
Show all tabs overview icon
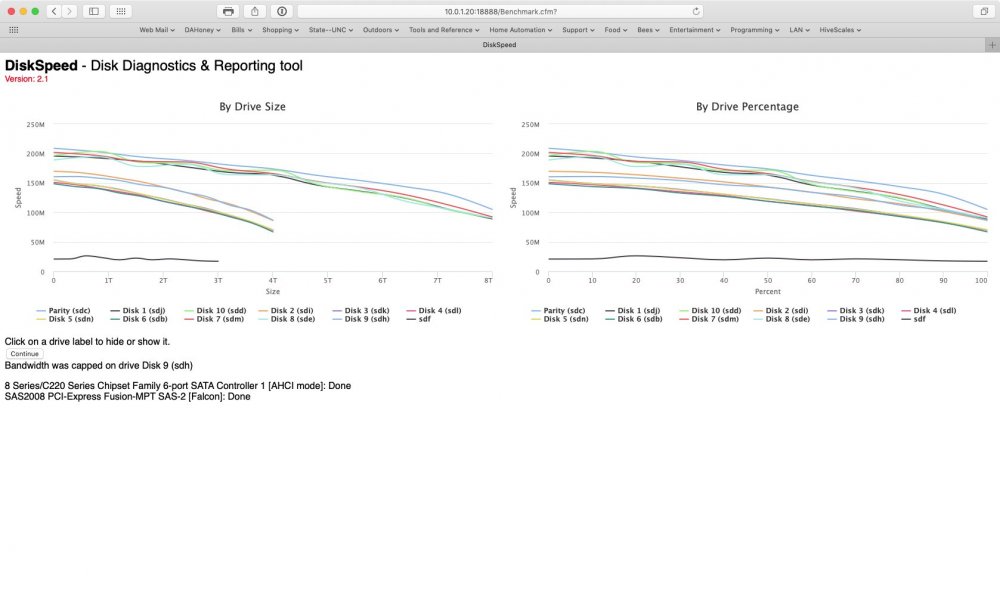tap(984, 11)
